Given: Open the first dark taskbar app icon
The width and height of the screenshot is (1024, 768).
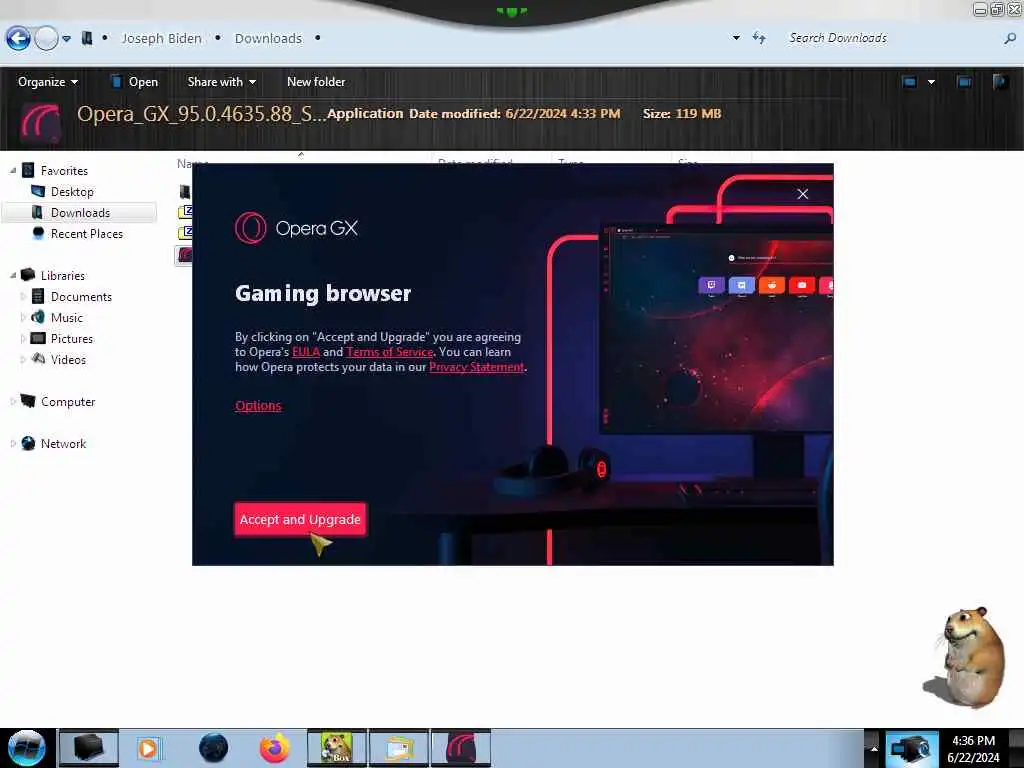Looking at the screenshot, I should click(89, 748).
